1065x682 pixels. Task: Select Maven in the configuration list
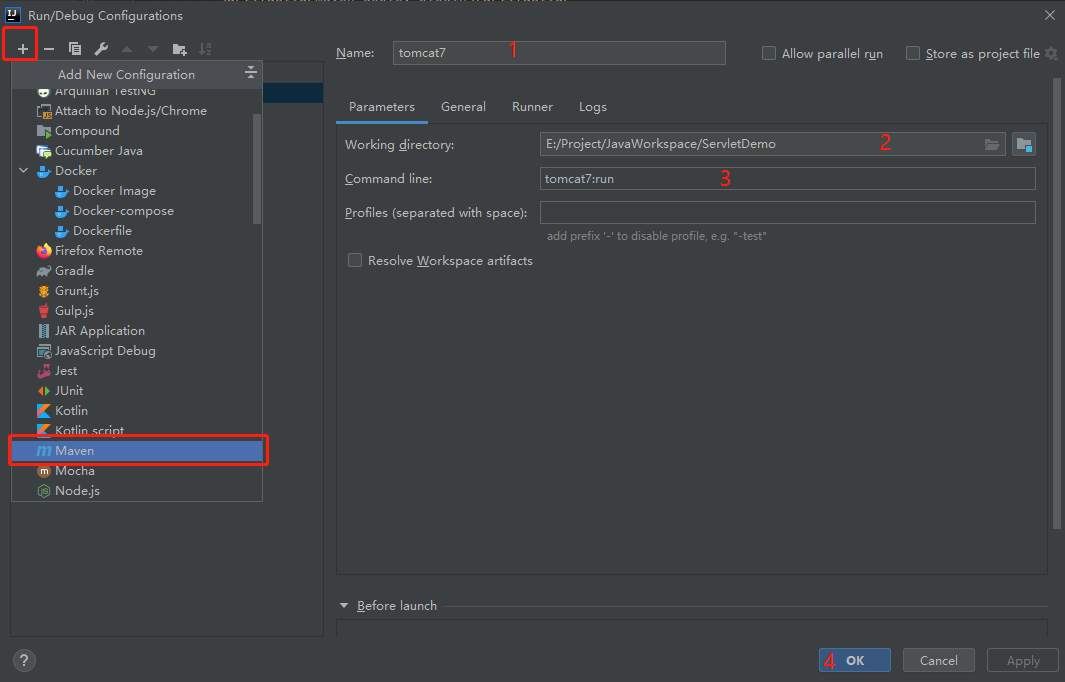pyautogui.click(x=137, y=450)
